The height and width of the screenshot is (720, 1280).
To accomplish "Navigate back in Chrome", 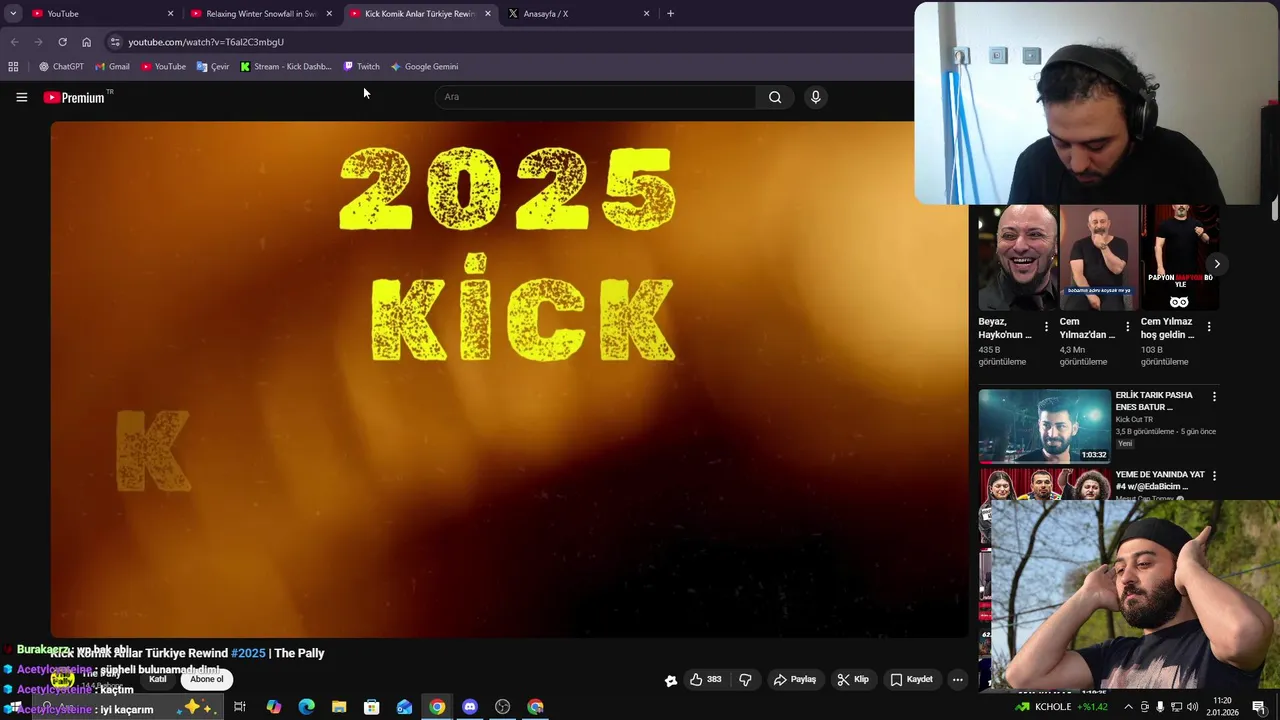I will click(14, 42).
